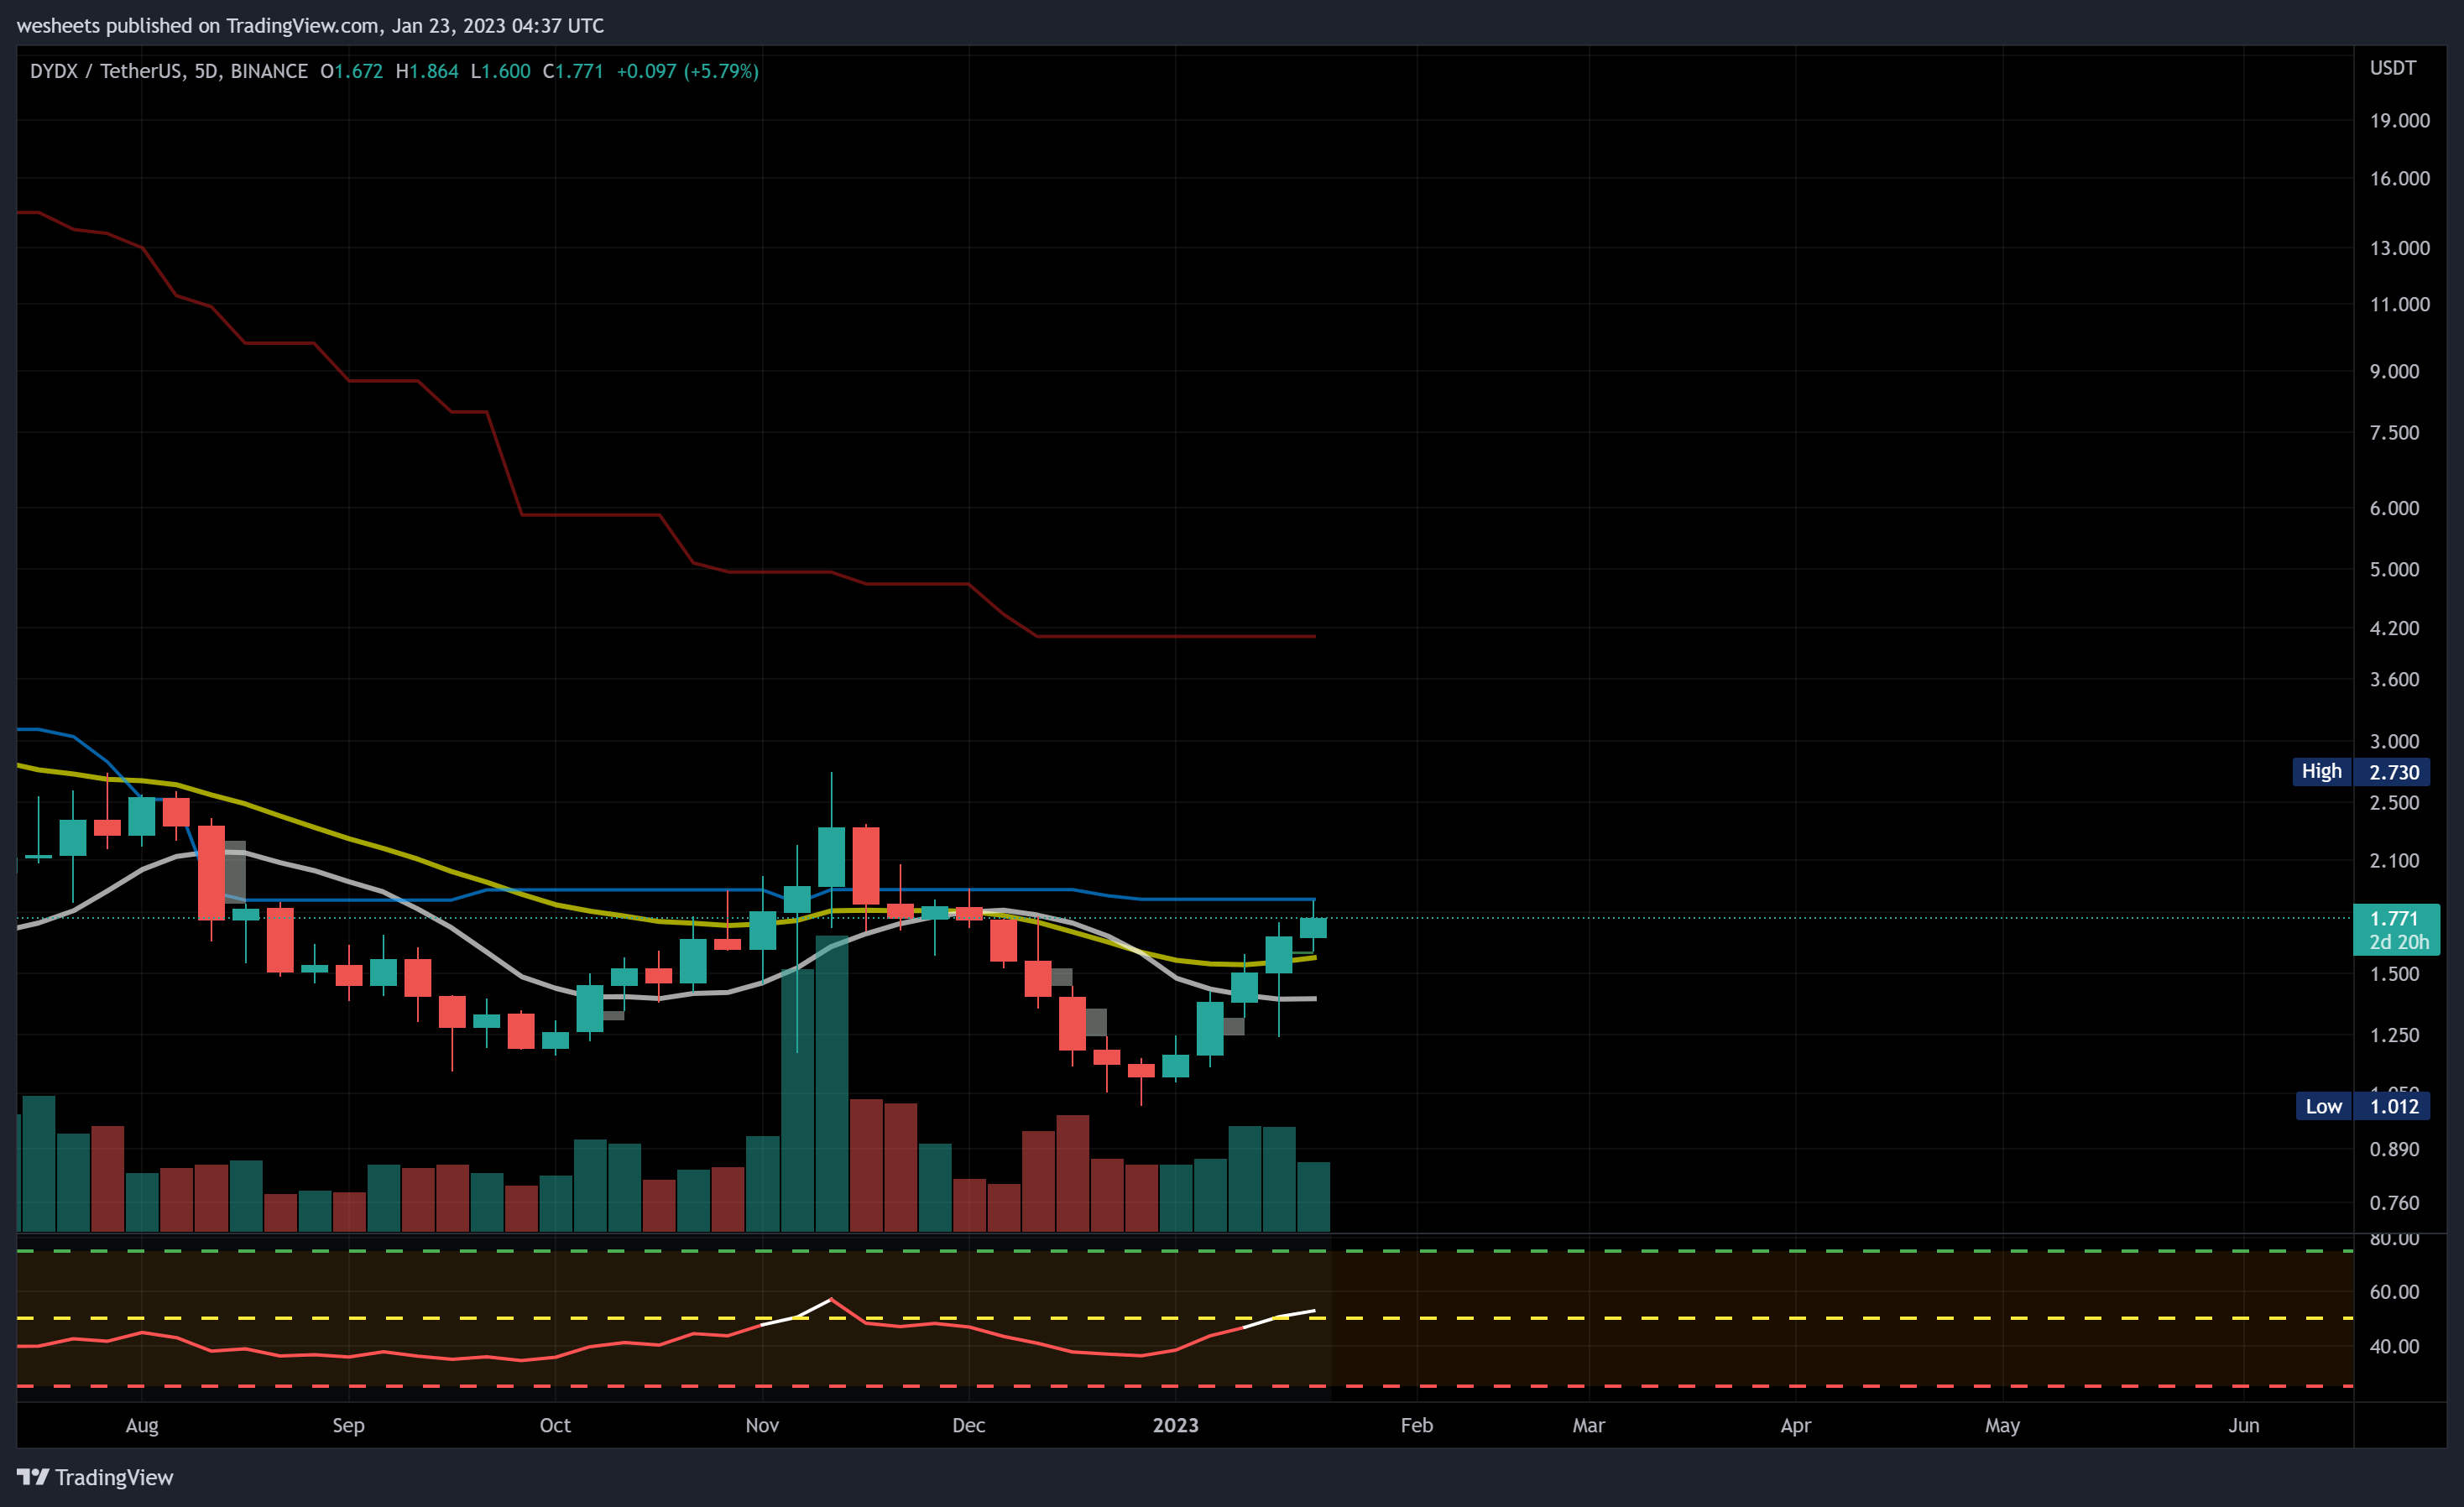Click the 11.000 price axis label
Viewport: 2464px width, 1507px height.
2399,304
